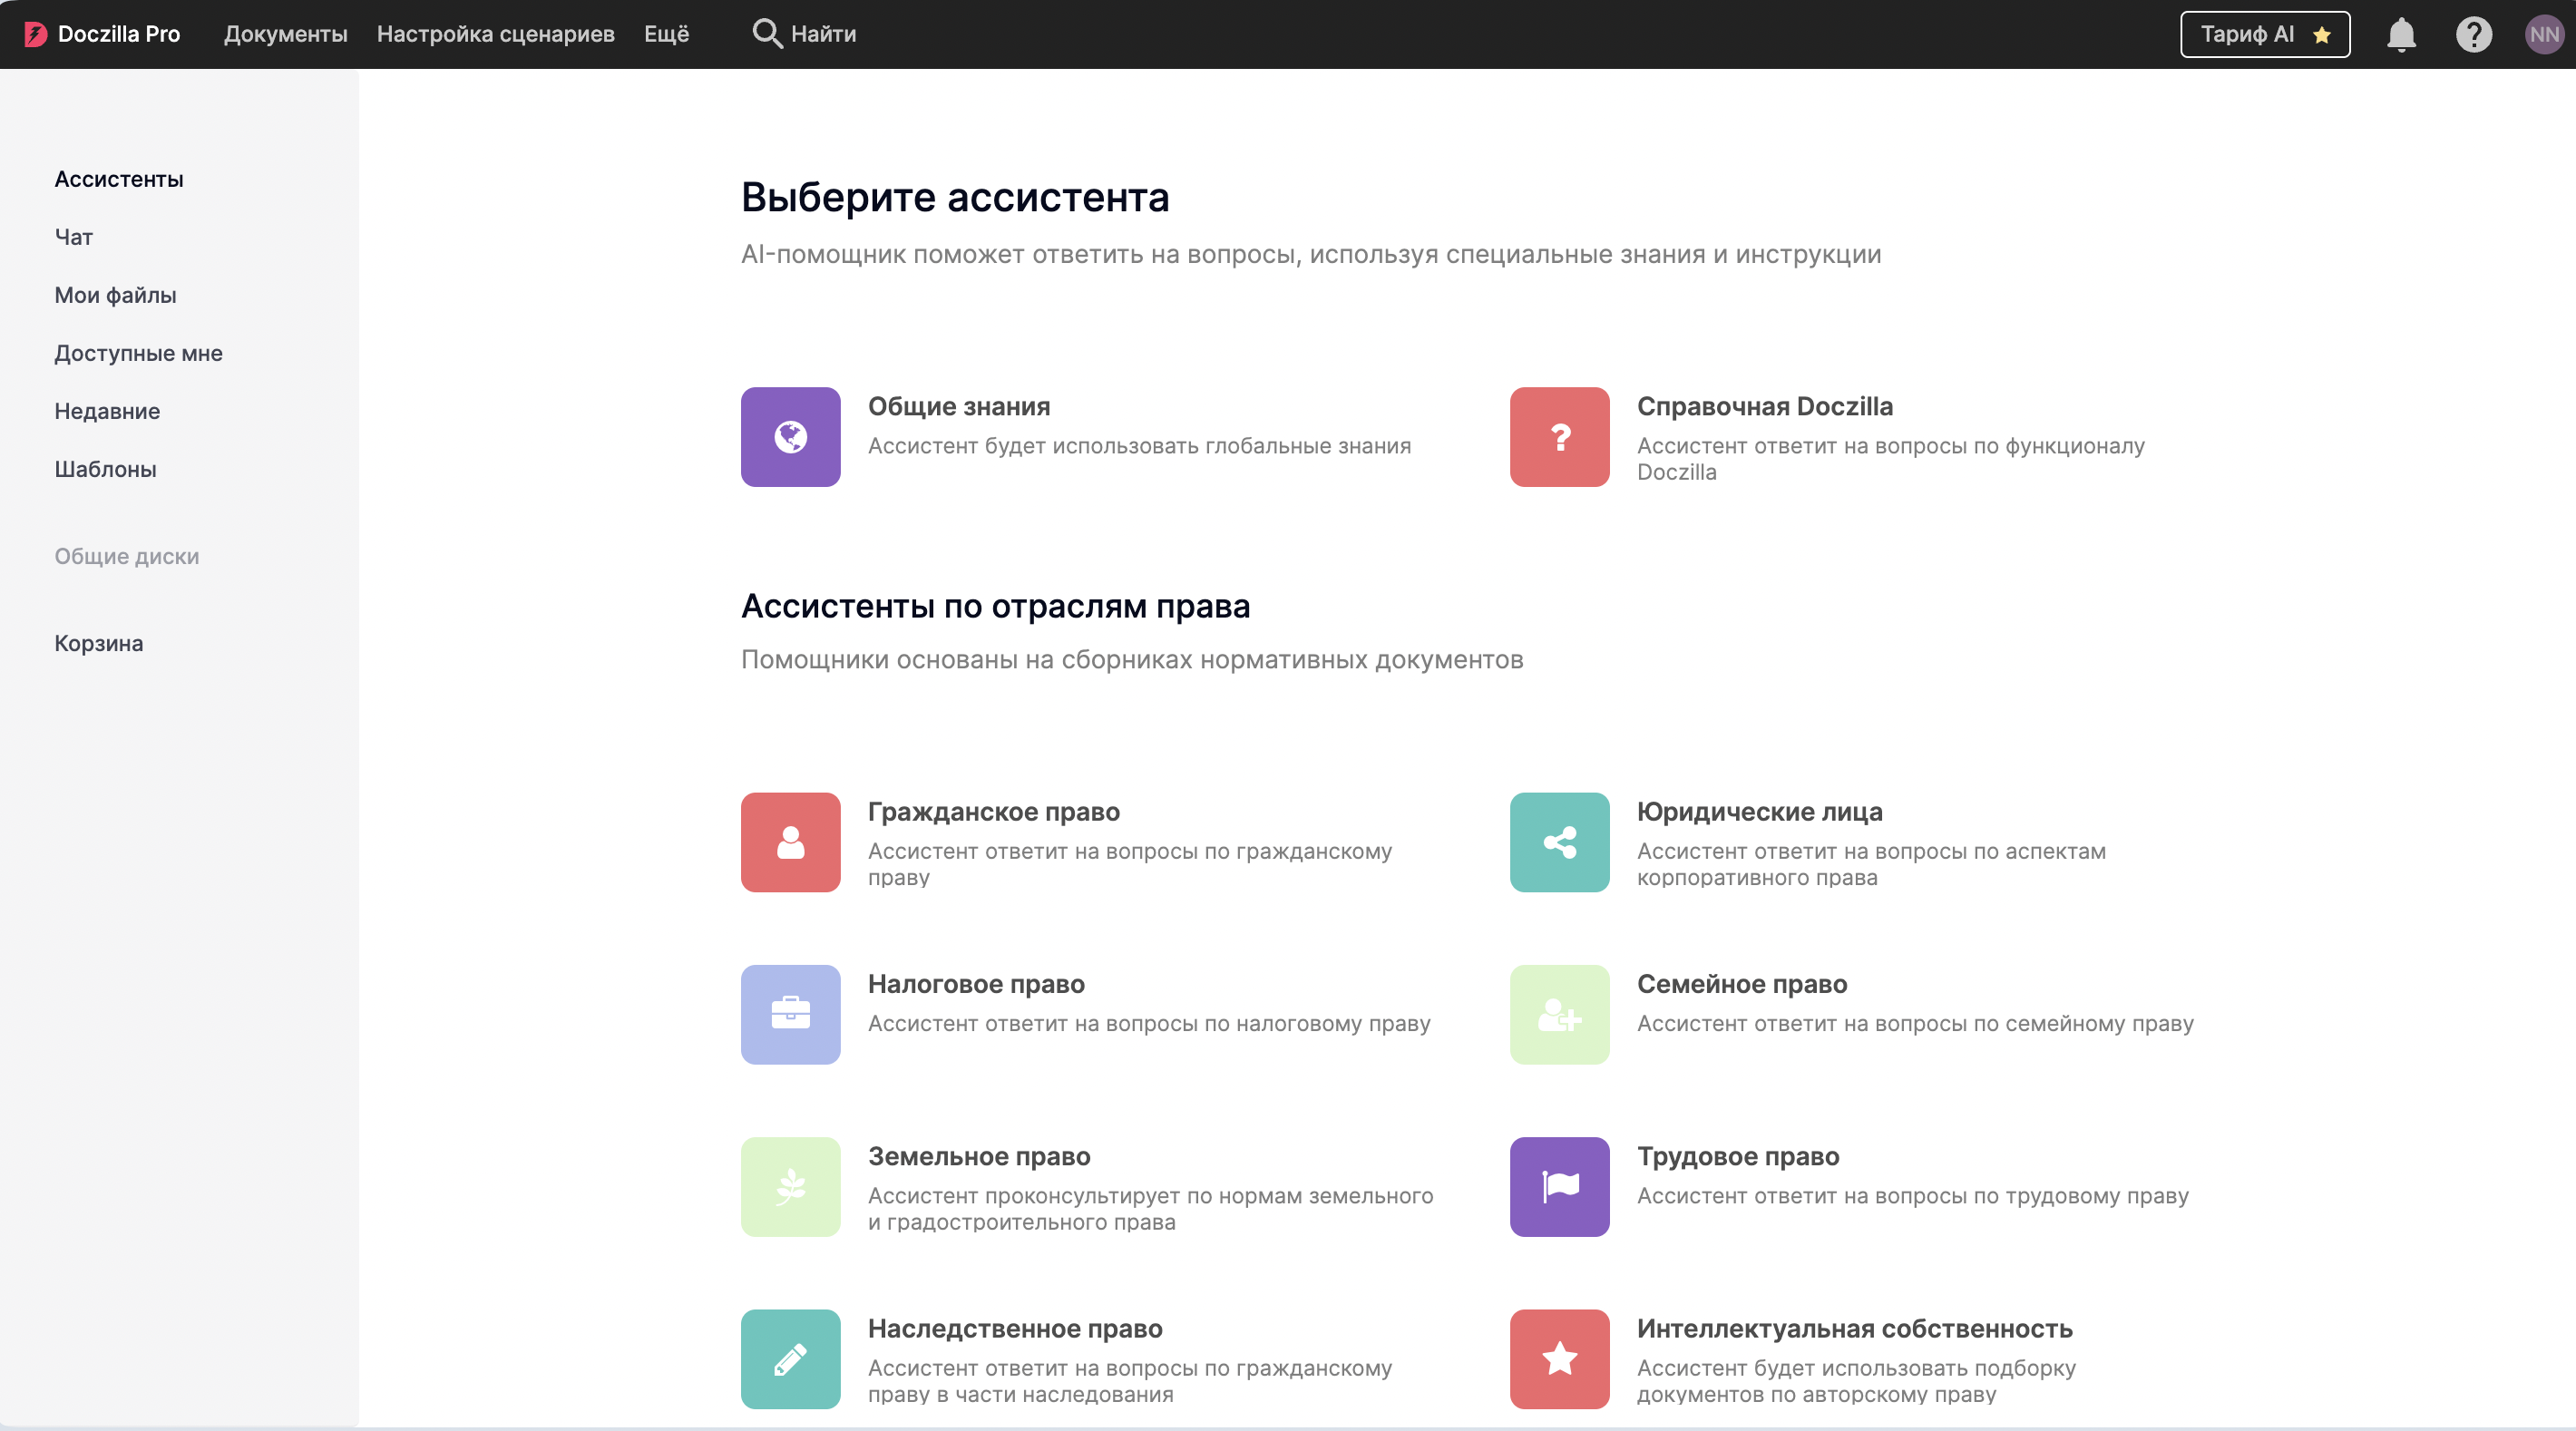Open the NN user avatar menu
Viewport: 2576px width, 1431px height.
click(x=2544, y=34)
